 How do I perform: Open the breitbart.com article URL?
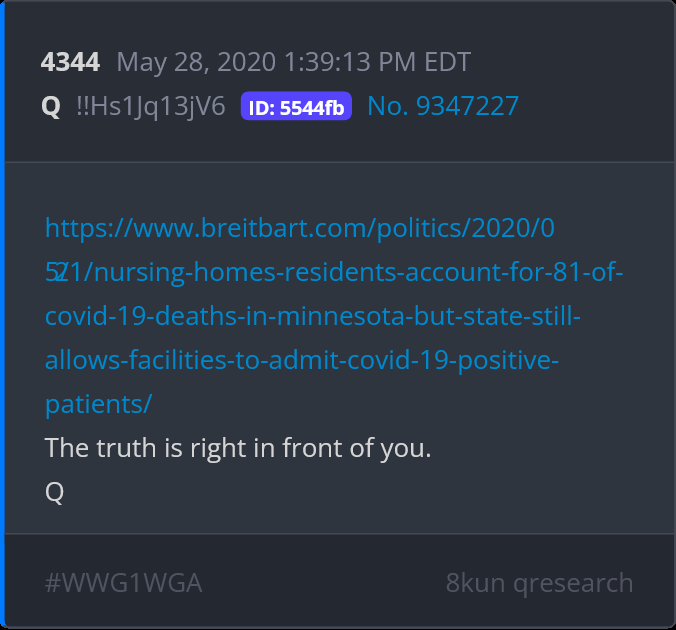pos(334,316)
